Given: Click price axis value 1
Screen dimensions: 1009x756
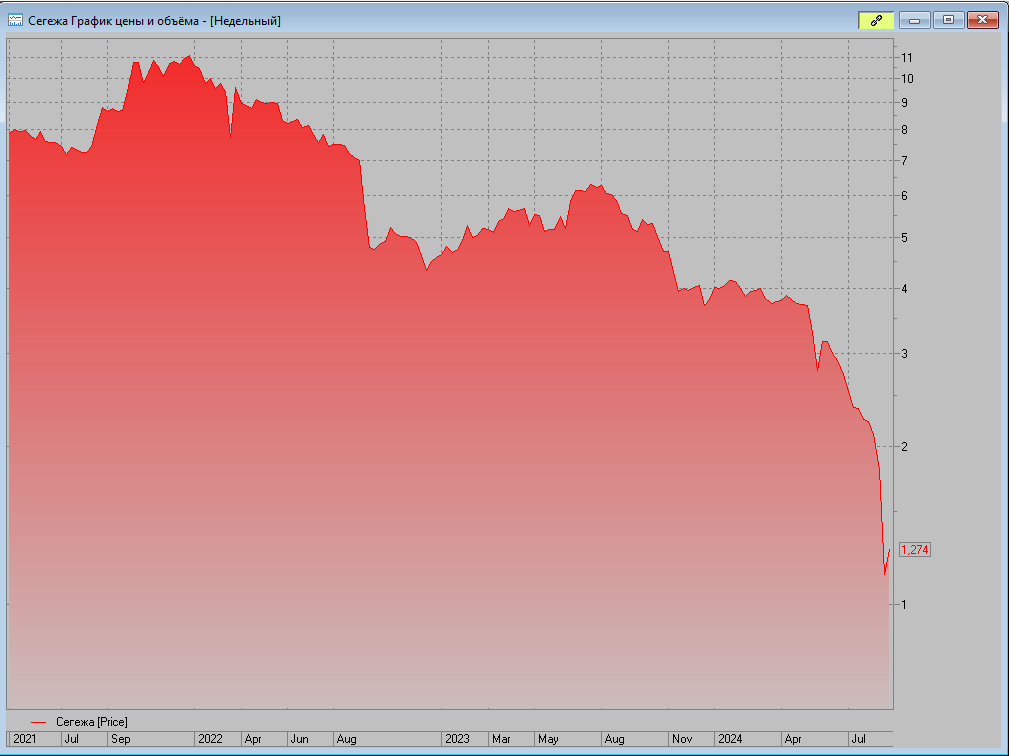Looking at the screenshot, I should pyautogui.click(x=904, y=604).
